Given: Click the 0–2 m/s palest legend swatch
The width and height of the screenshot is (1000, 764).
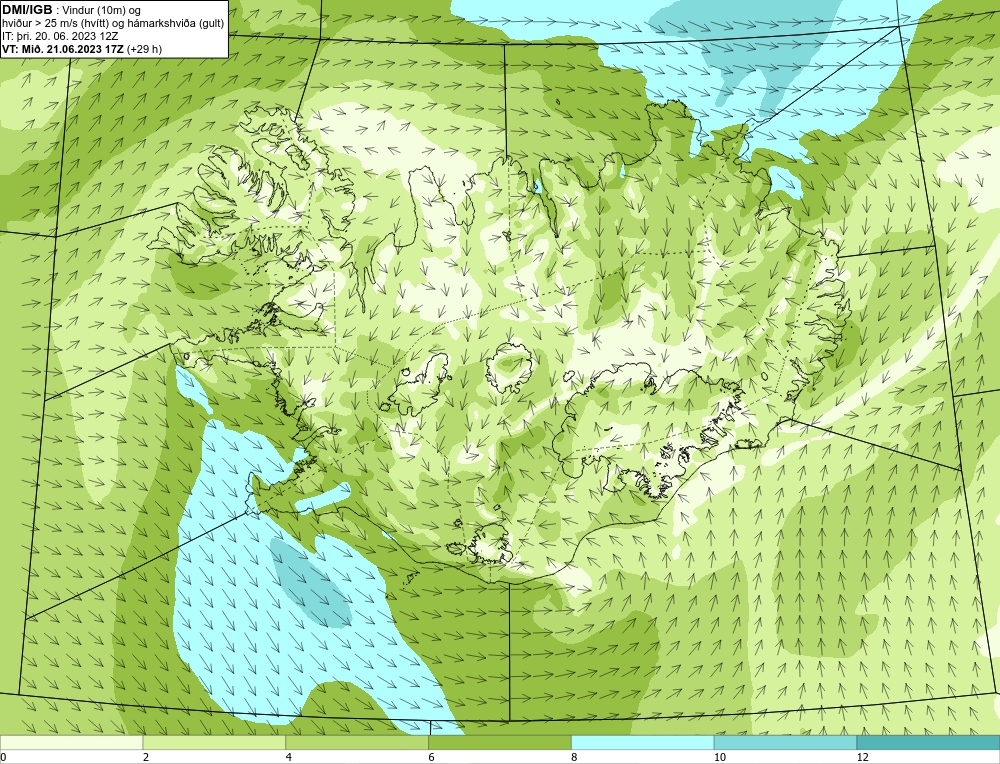Looking at the screenshot, I should point(71,743).
